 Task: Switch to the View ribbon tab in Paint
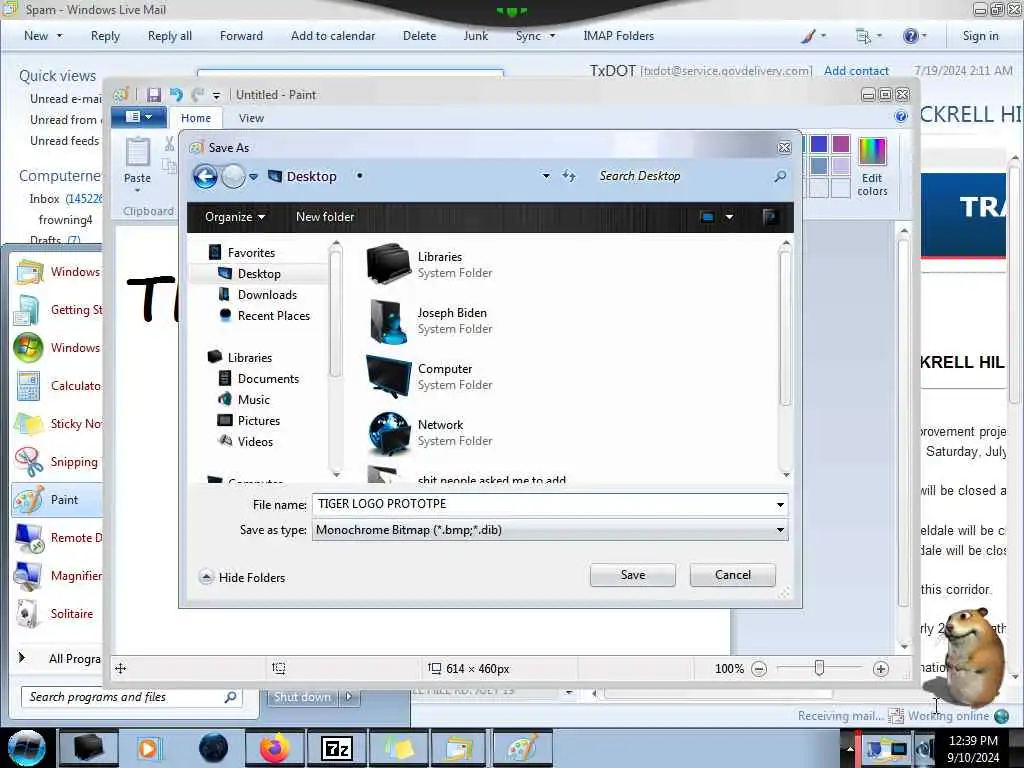point(251,118)
